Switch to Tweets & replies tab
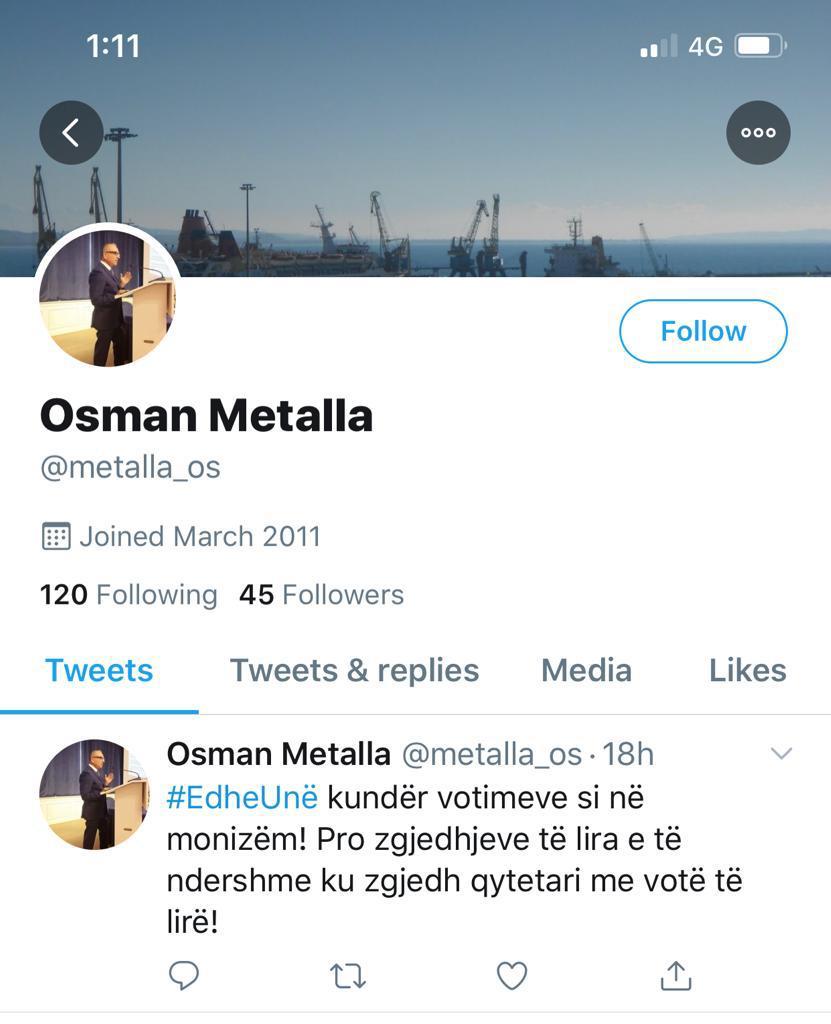The height and width of the screenshot is (1024, 831). click(x=354, y=670)
